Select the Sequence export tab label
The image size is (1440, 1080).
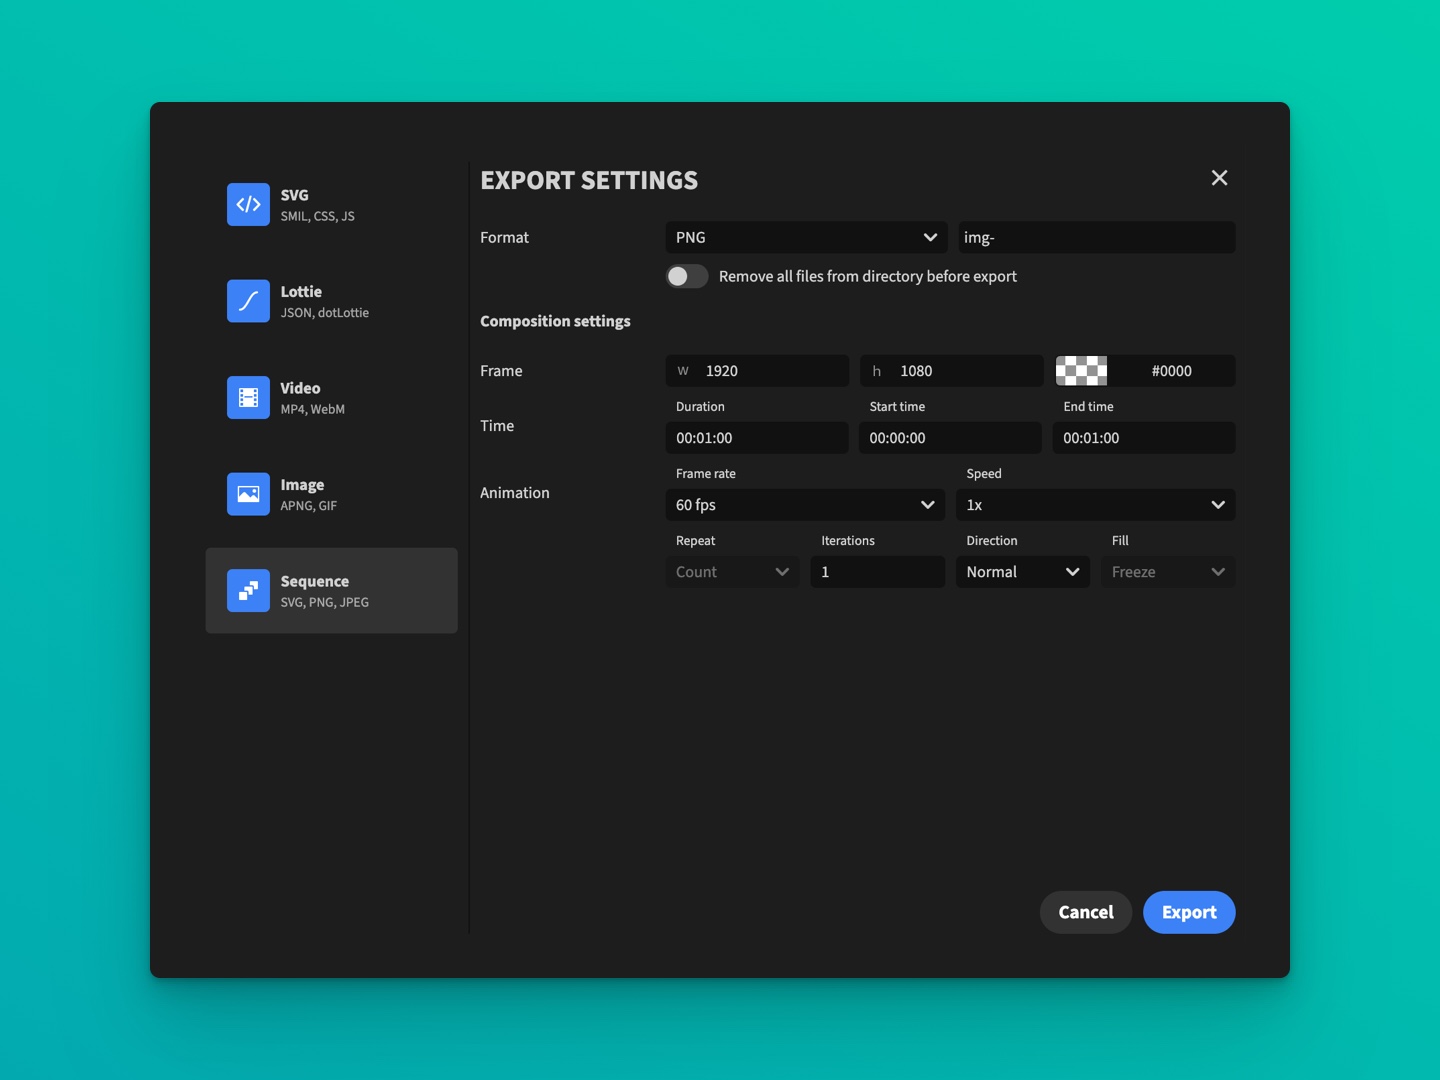315,581
